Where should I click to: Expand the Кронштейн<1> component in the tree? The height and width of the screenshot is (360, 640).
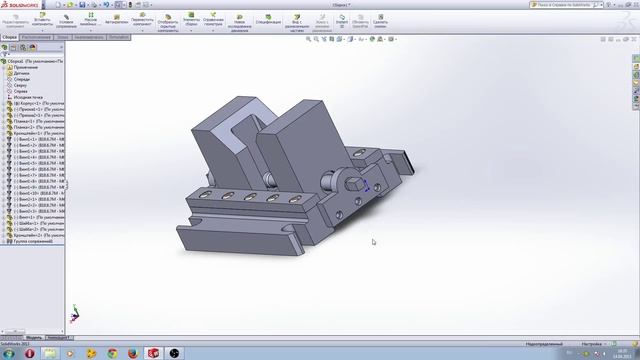4,133
